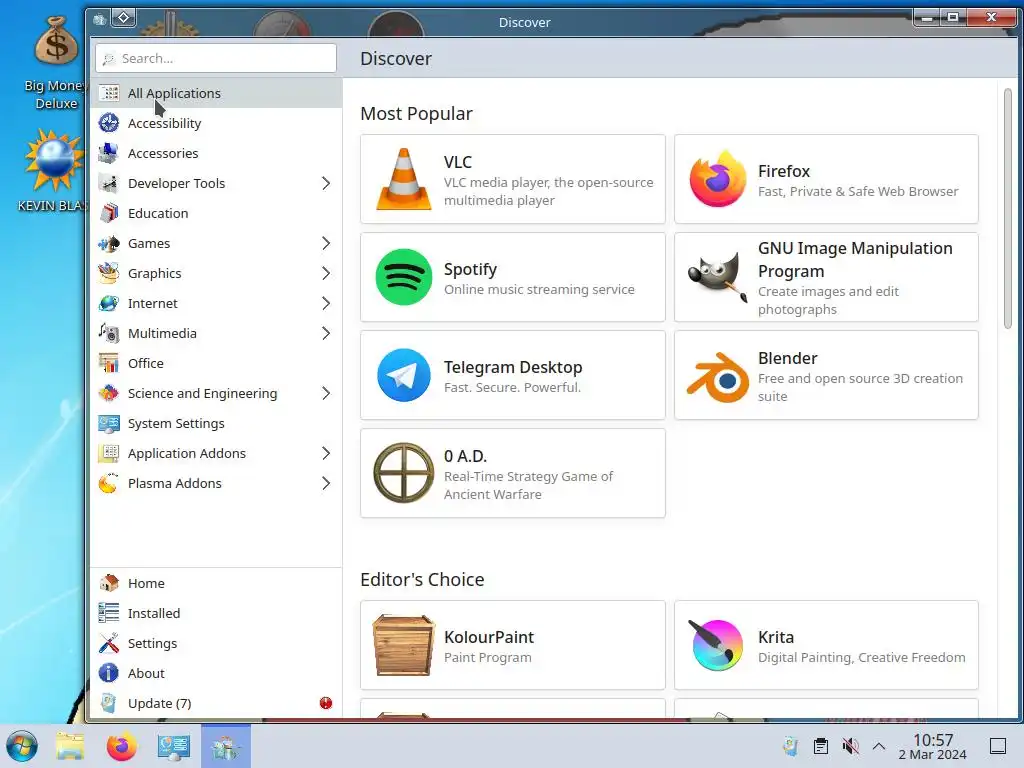Click the Spotify green logo
The width and height of the screenshot is (1024, 768).
click(x=404, y=277)
